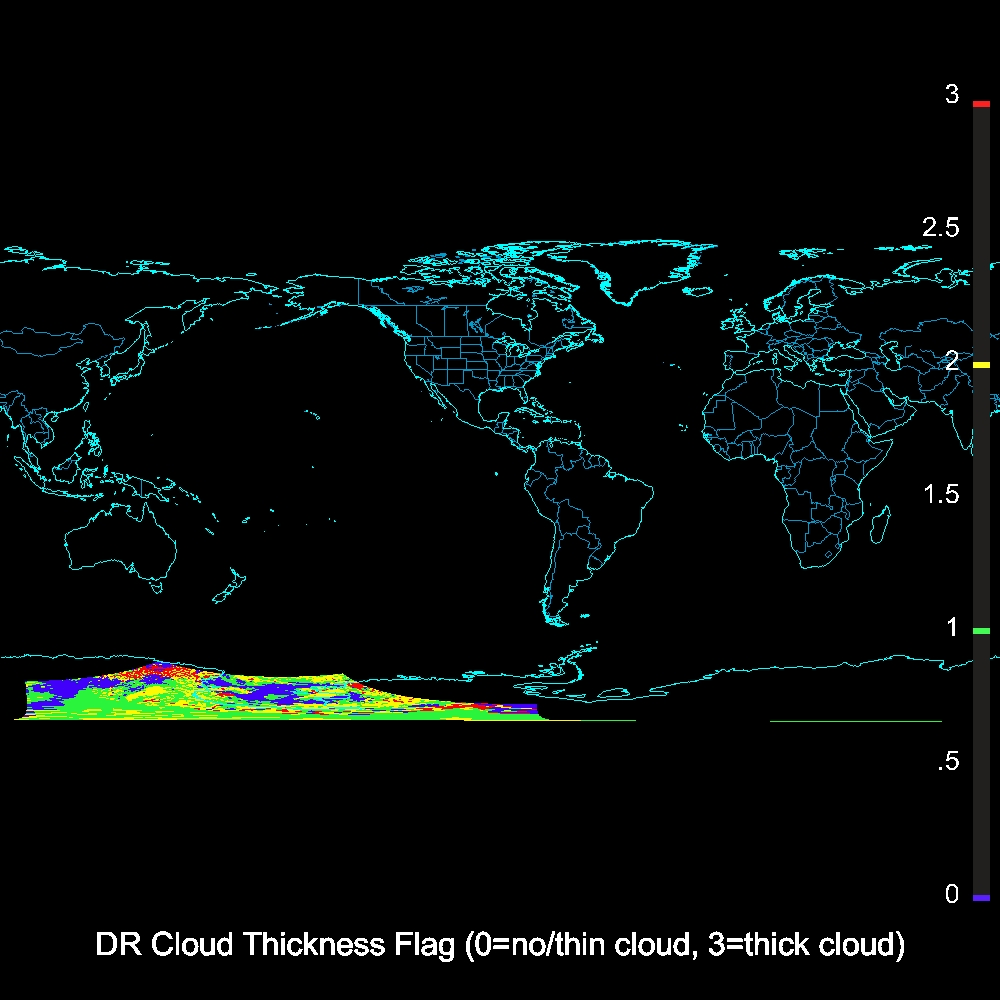Select the 2.5 label on the colorbar
This screenshot has height=1000, width=1000.
(x=940, y=228)
